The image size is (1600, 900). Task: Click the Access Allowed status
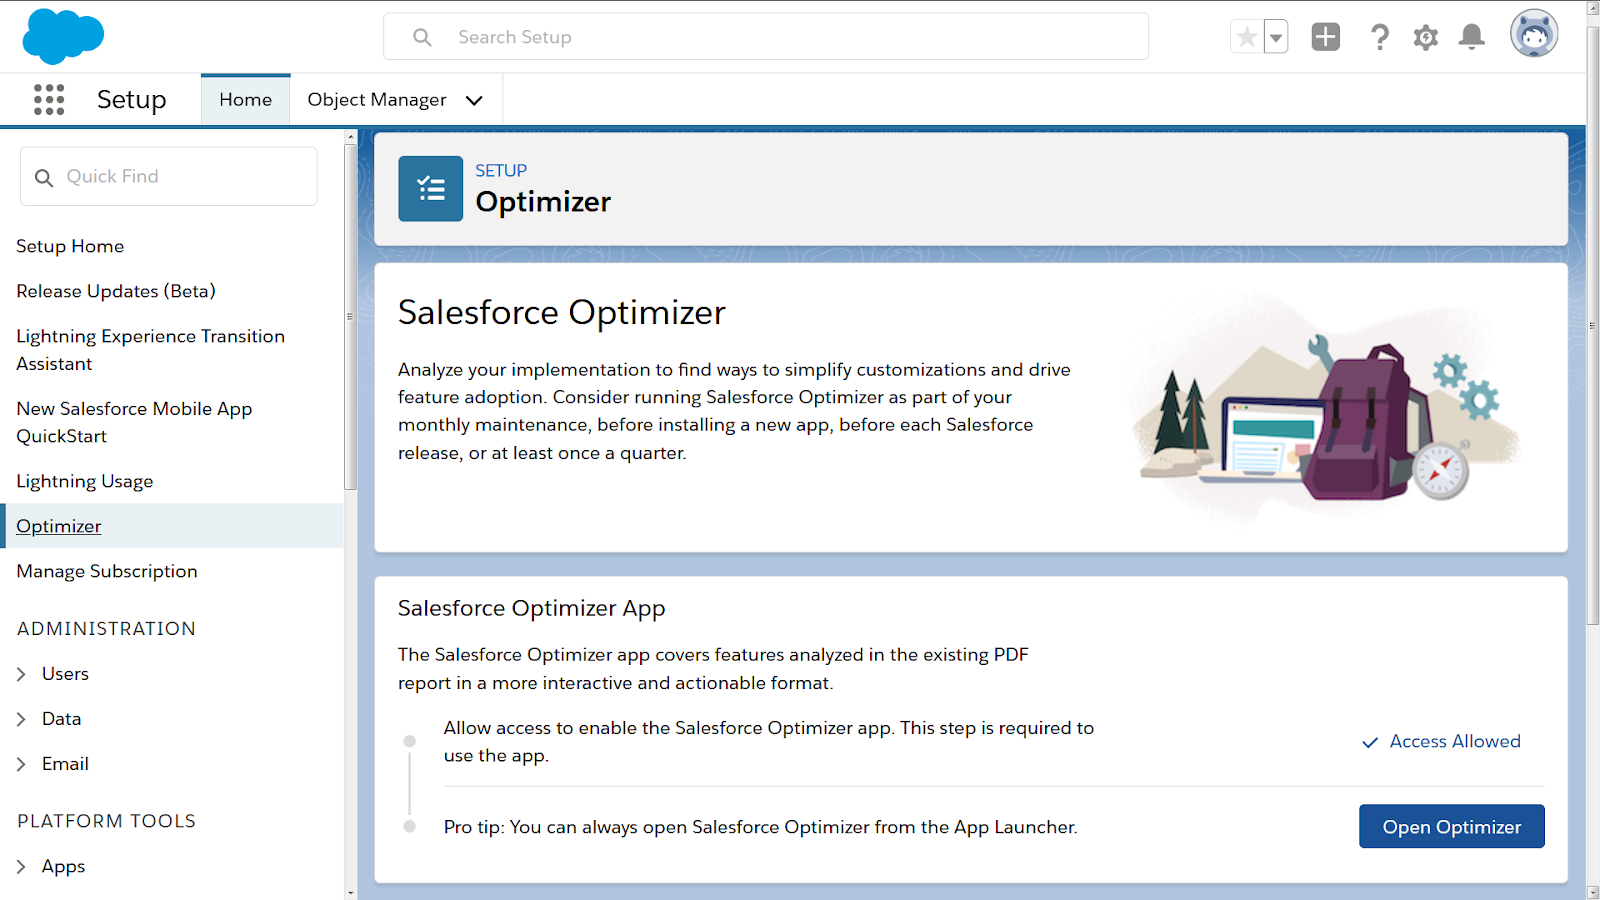1441,741
